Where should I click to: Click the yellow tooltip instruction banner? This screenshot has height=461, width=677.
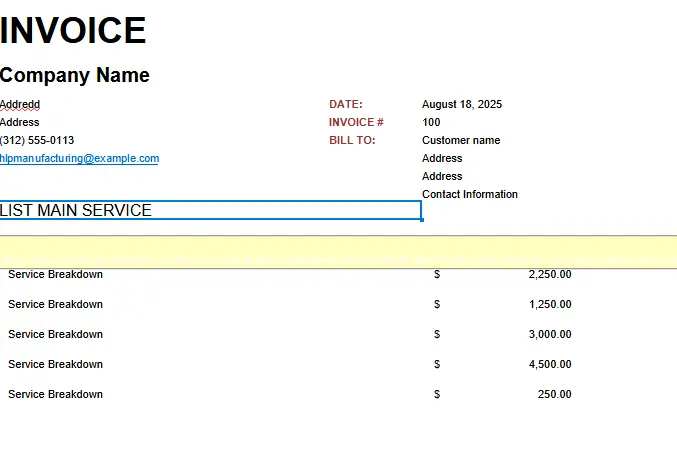click(x=338, y=252)
